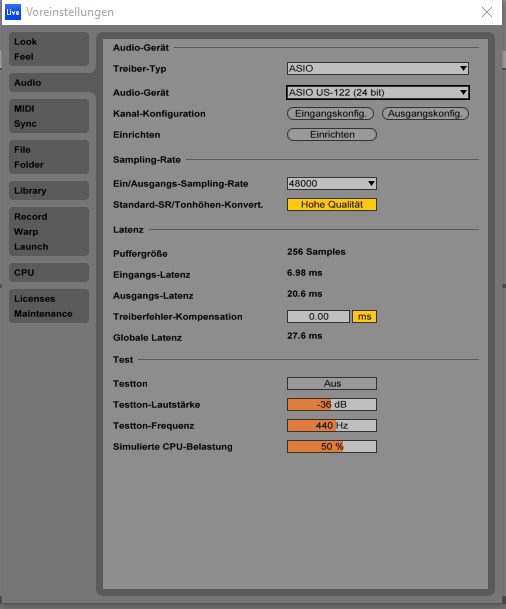Expand the Audio-Gerät ASIO US-122 dropdown
This screenshot has height=609, width=506.
[378, 92]
